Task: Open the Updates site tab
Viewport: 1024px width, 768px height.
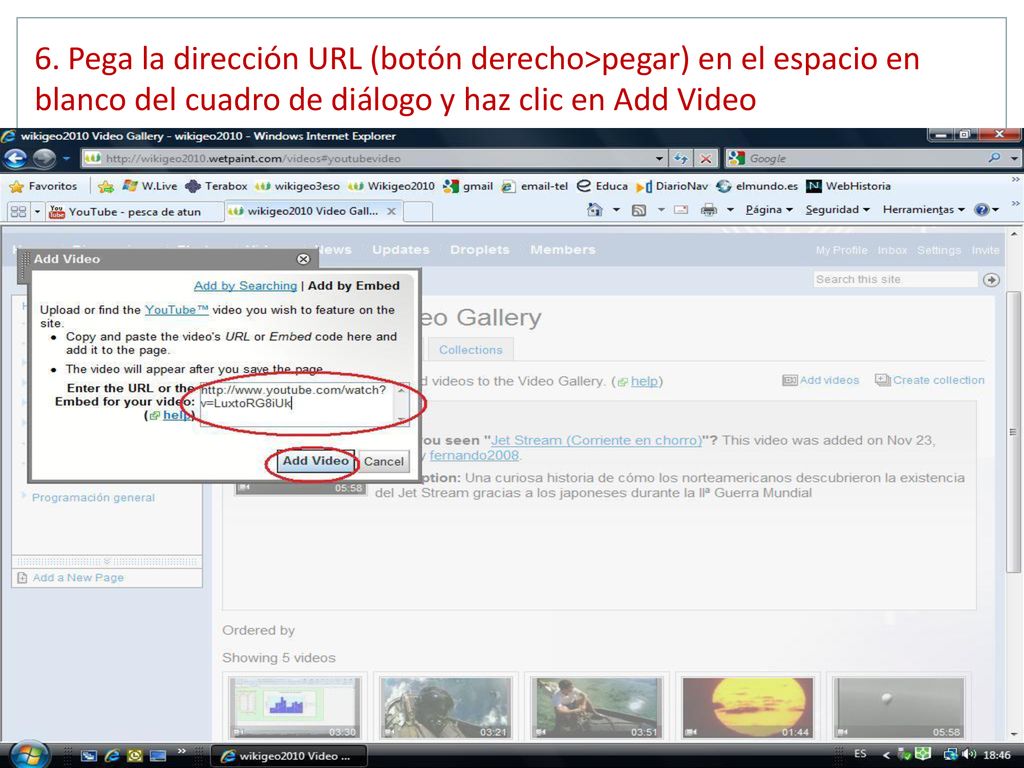Action: pos(400,249)
